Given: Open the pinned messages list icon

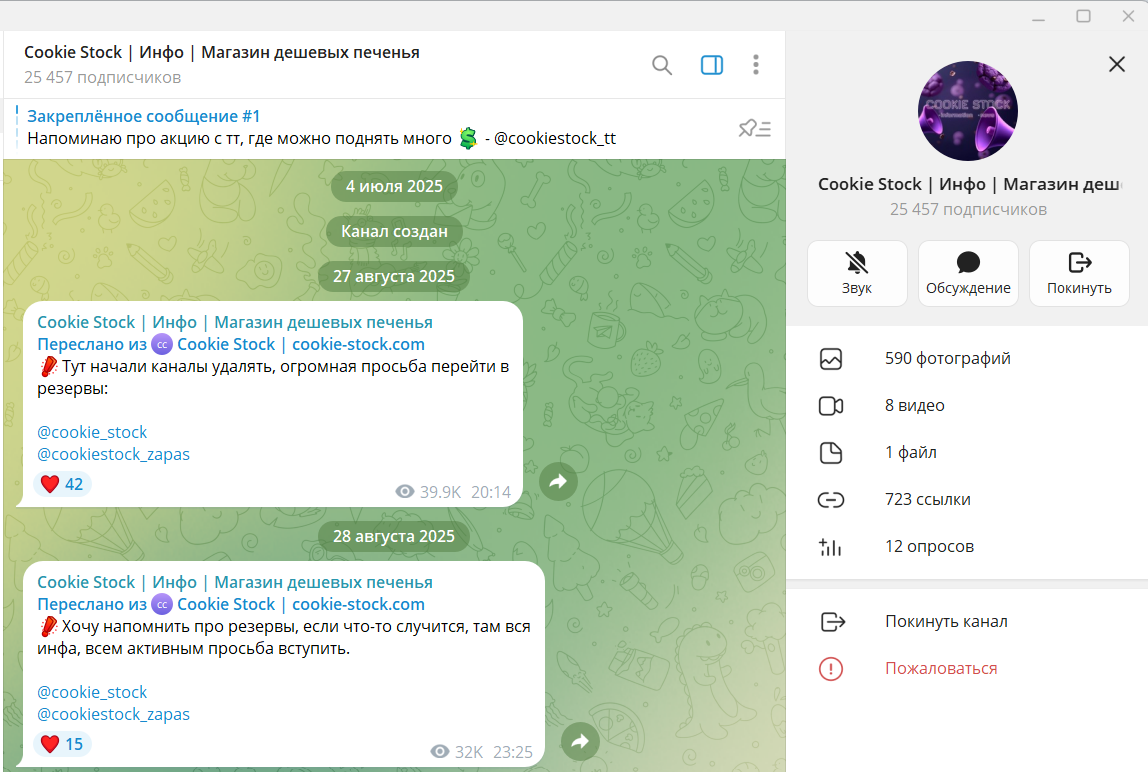Looking at the screenshot, I should (754, 129).
